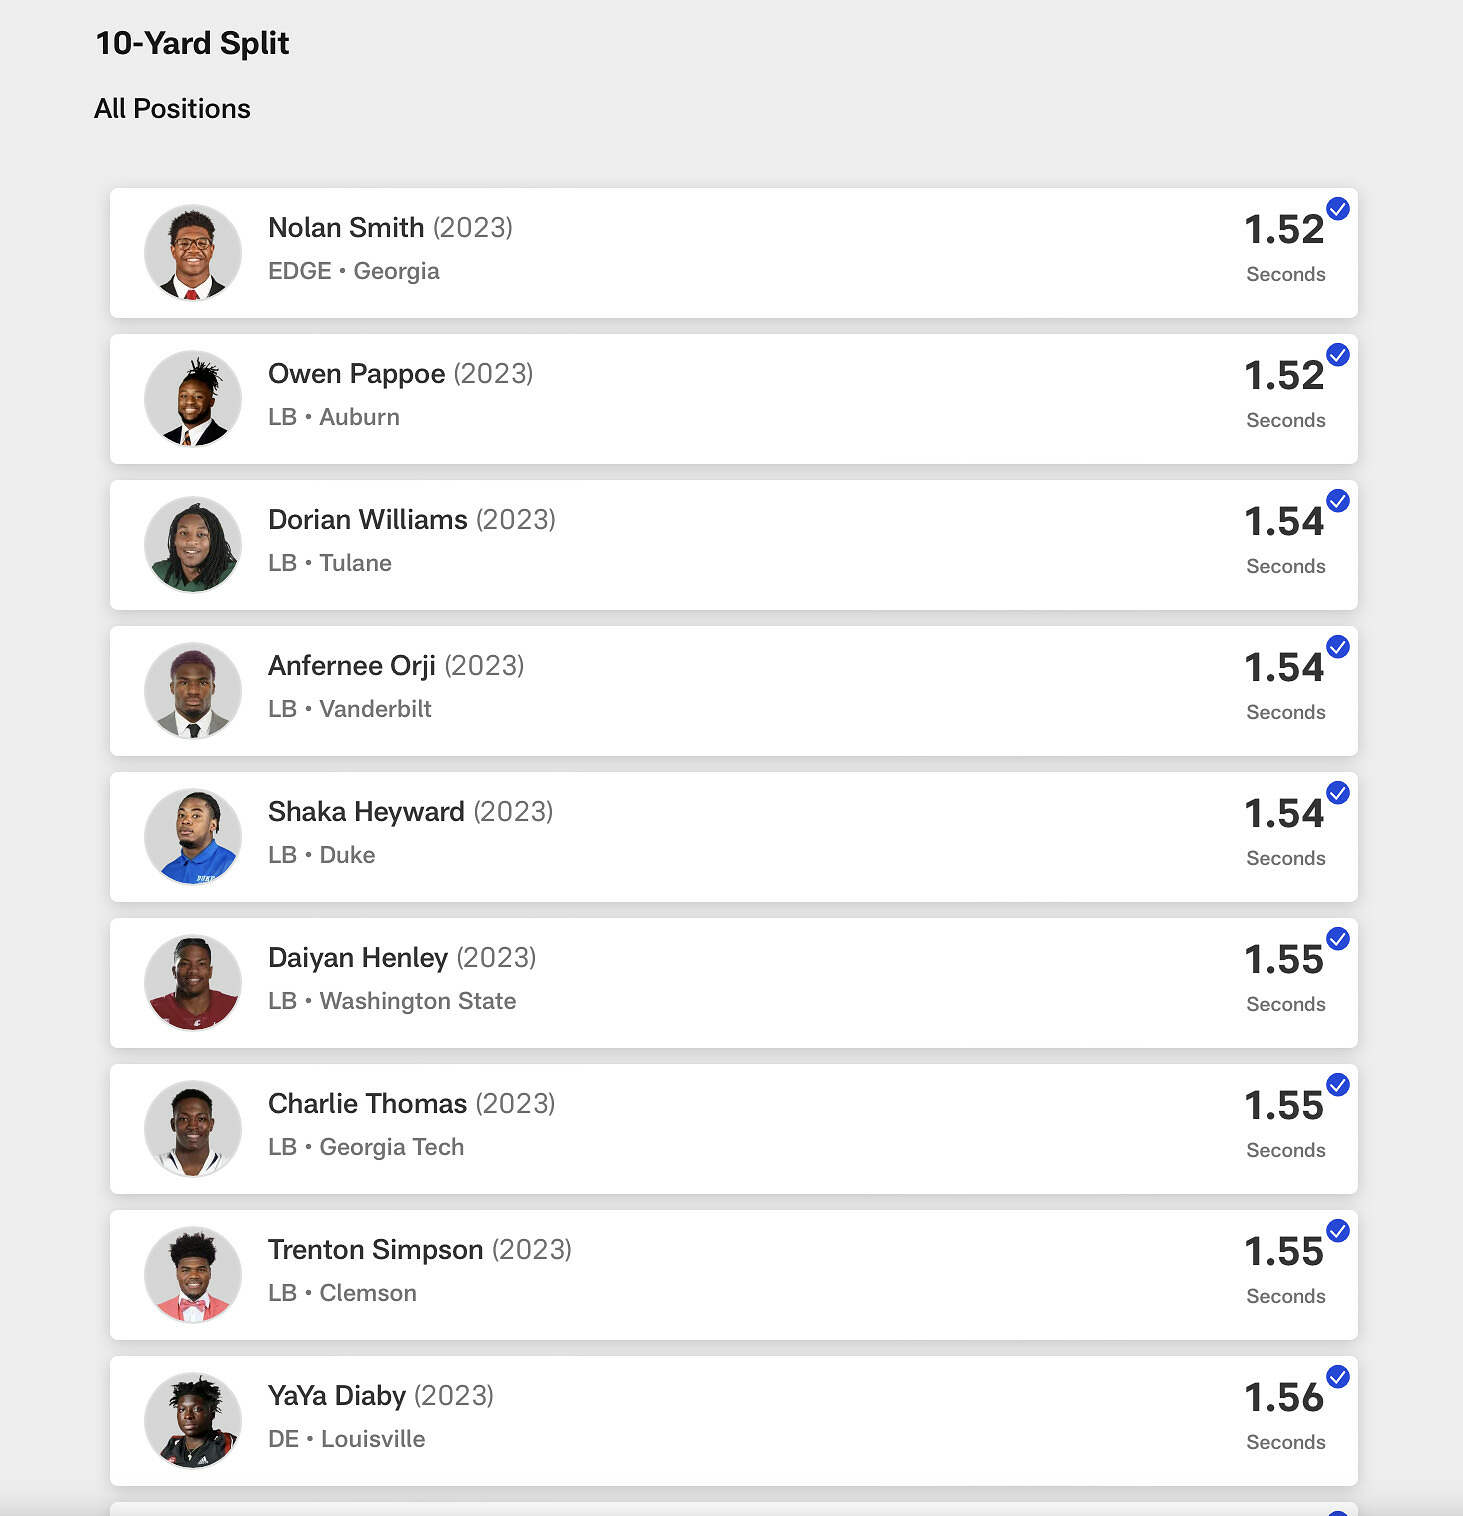Click the All Positions heading

(x=172, y=109)
